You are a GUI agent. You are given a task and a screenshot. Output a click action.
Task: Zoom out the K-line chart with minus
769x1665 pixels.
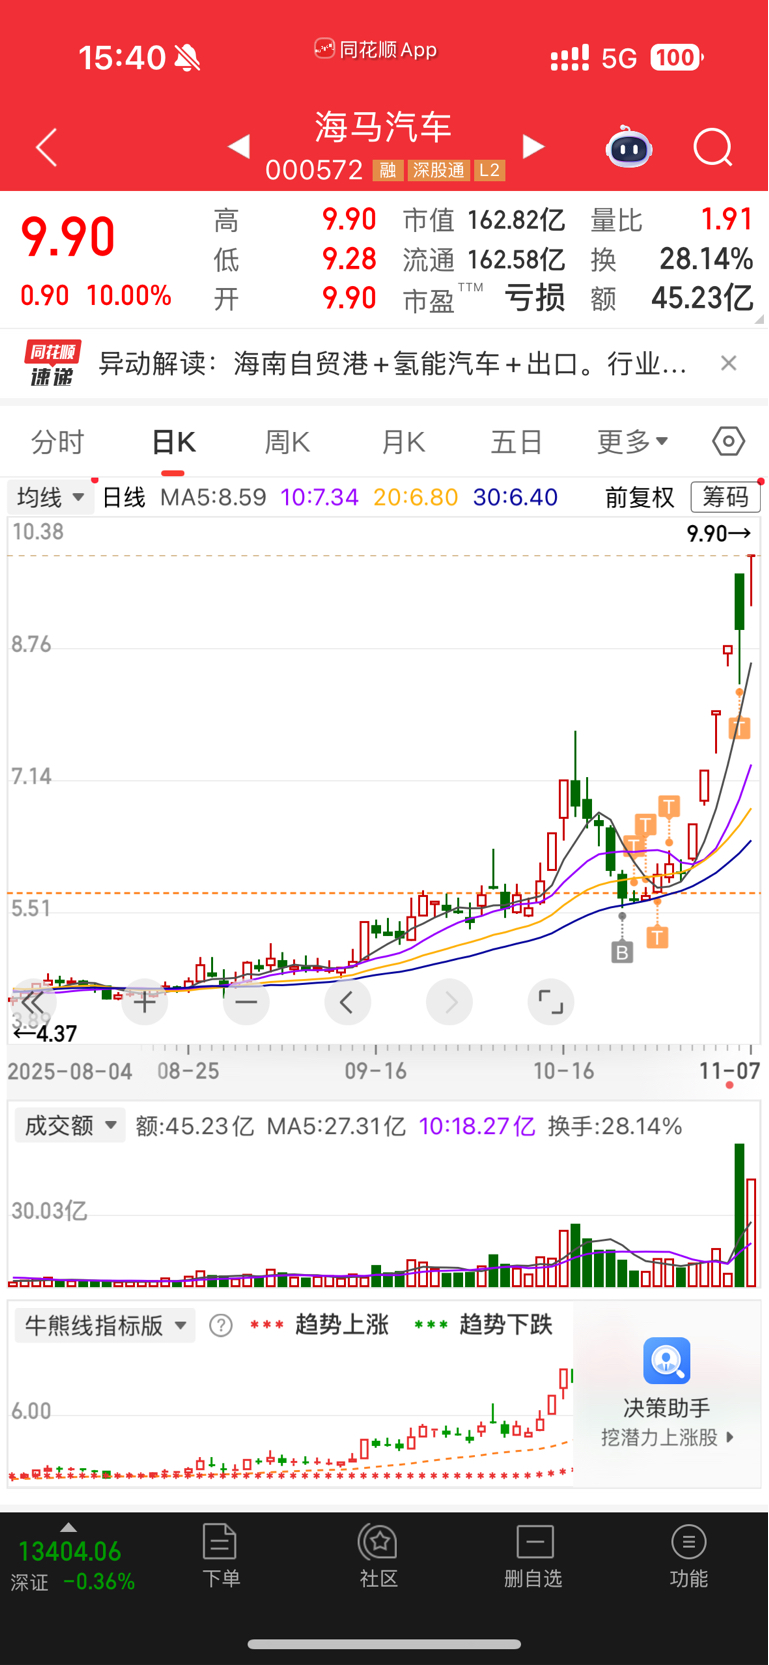click(x=246, y=1002)
